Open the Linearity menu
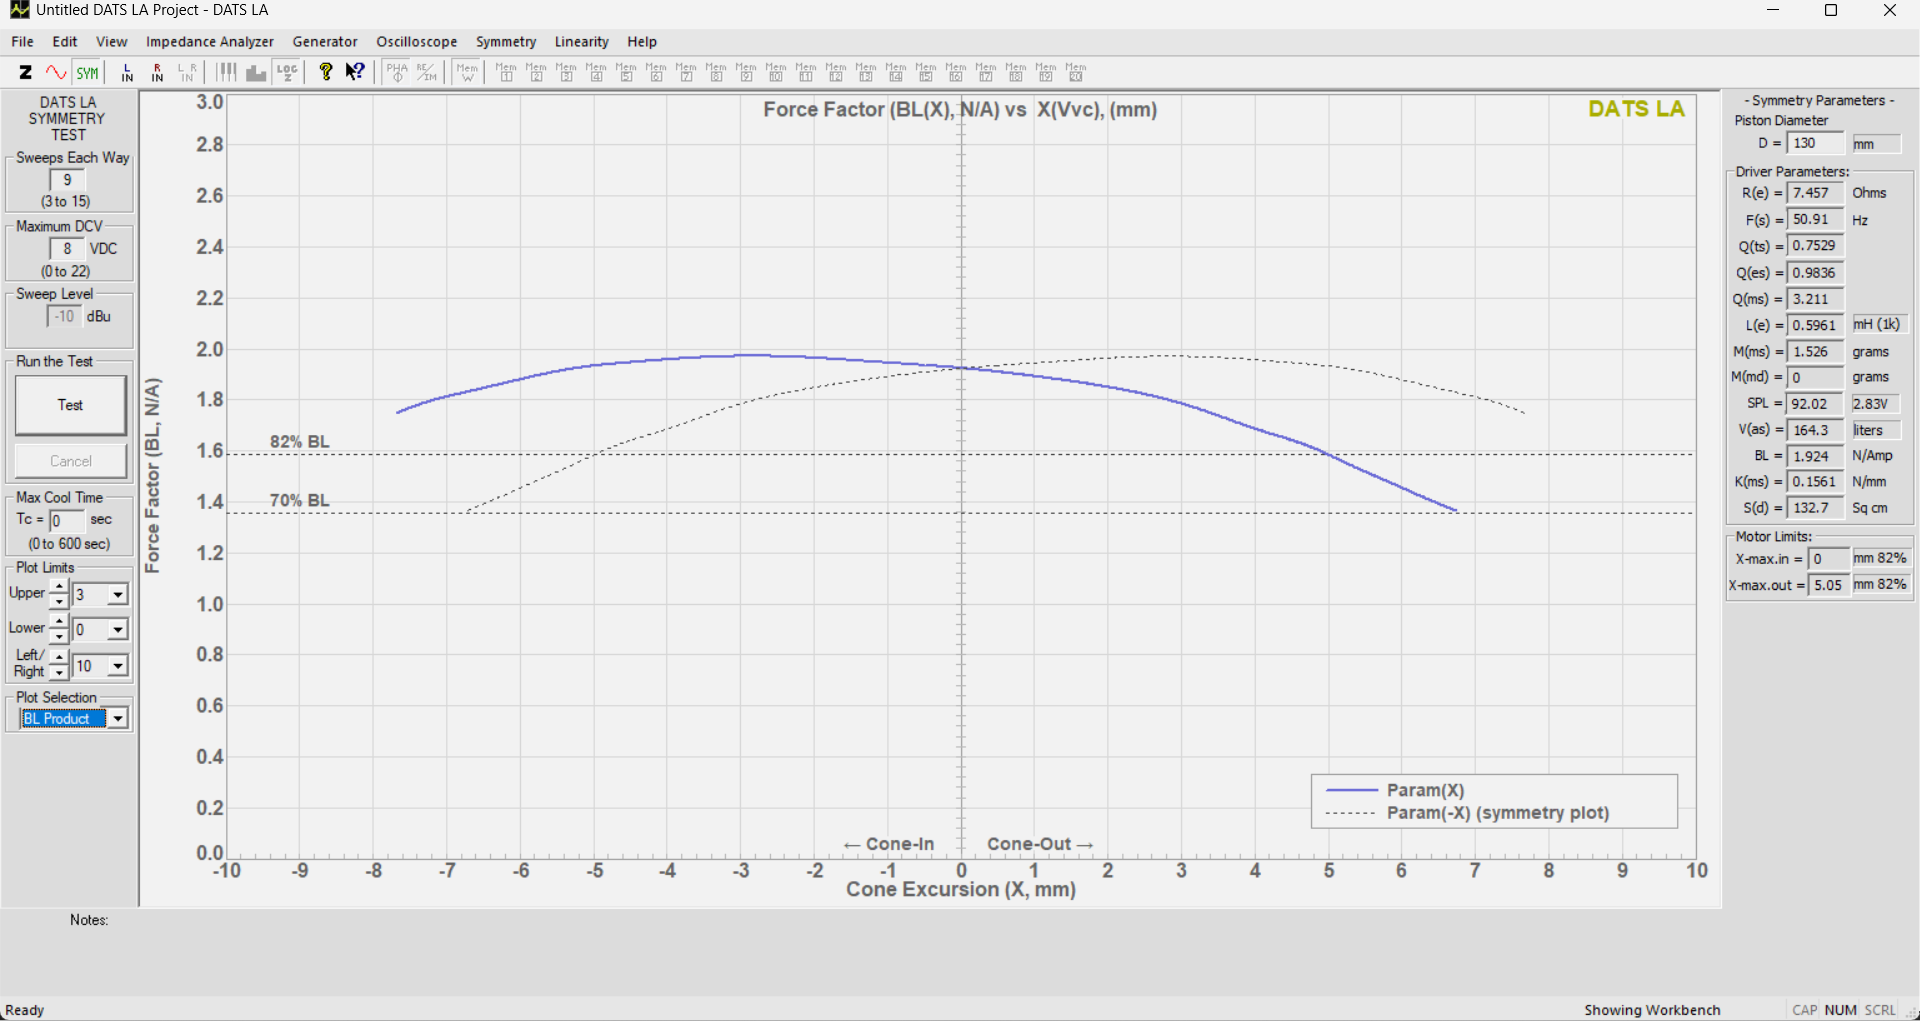1920x1021 pixels. 581,42
